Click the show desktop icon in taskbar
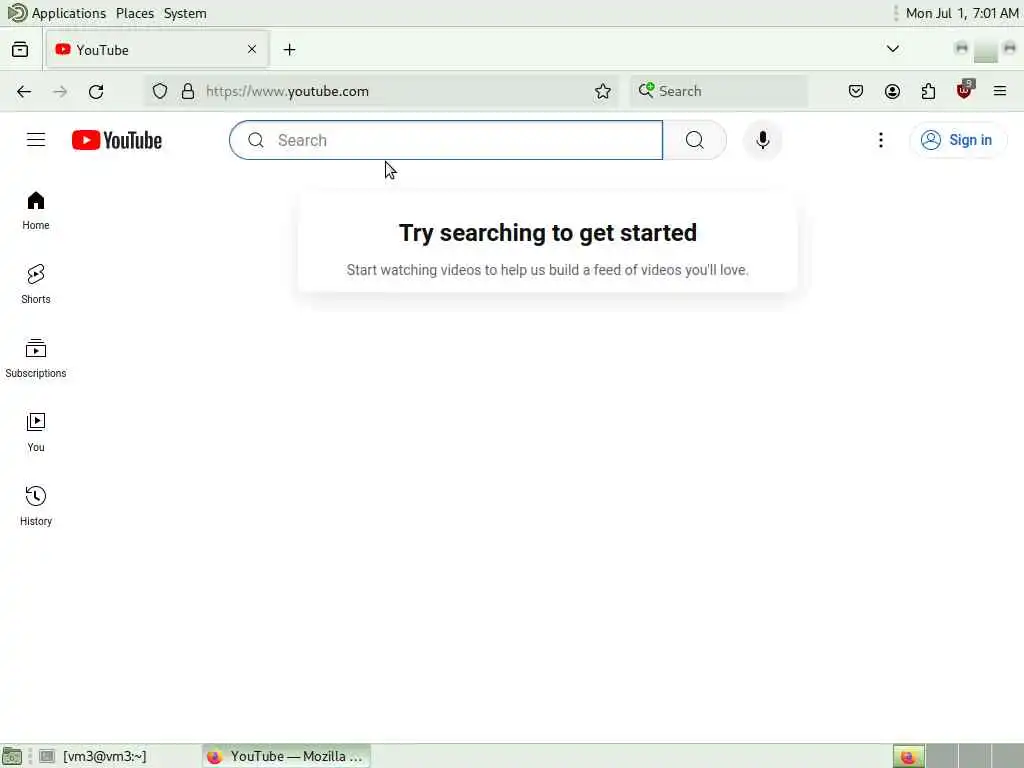The image size is (1024, 768). (x=12, y=756)
